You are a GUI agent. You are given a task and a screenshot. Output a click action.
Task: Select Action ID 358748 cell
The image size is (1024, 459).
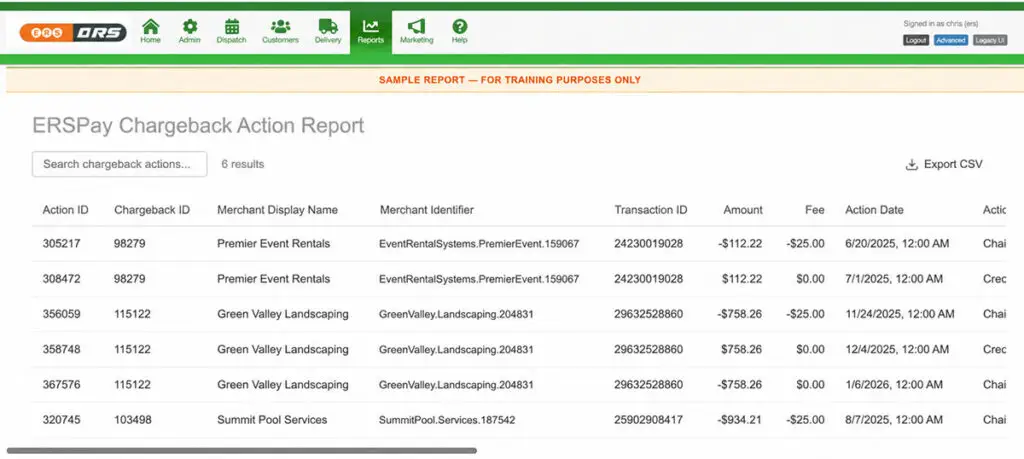point(61,349)
